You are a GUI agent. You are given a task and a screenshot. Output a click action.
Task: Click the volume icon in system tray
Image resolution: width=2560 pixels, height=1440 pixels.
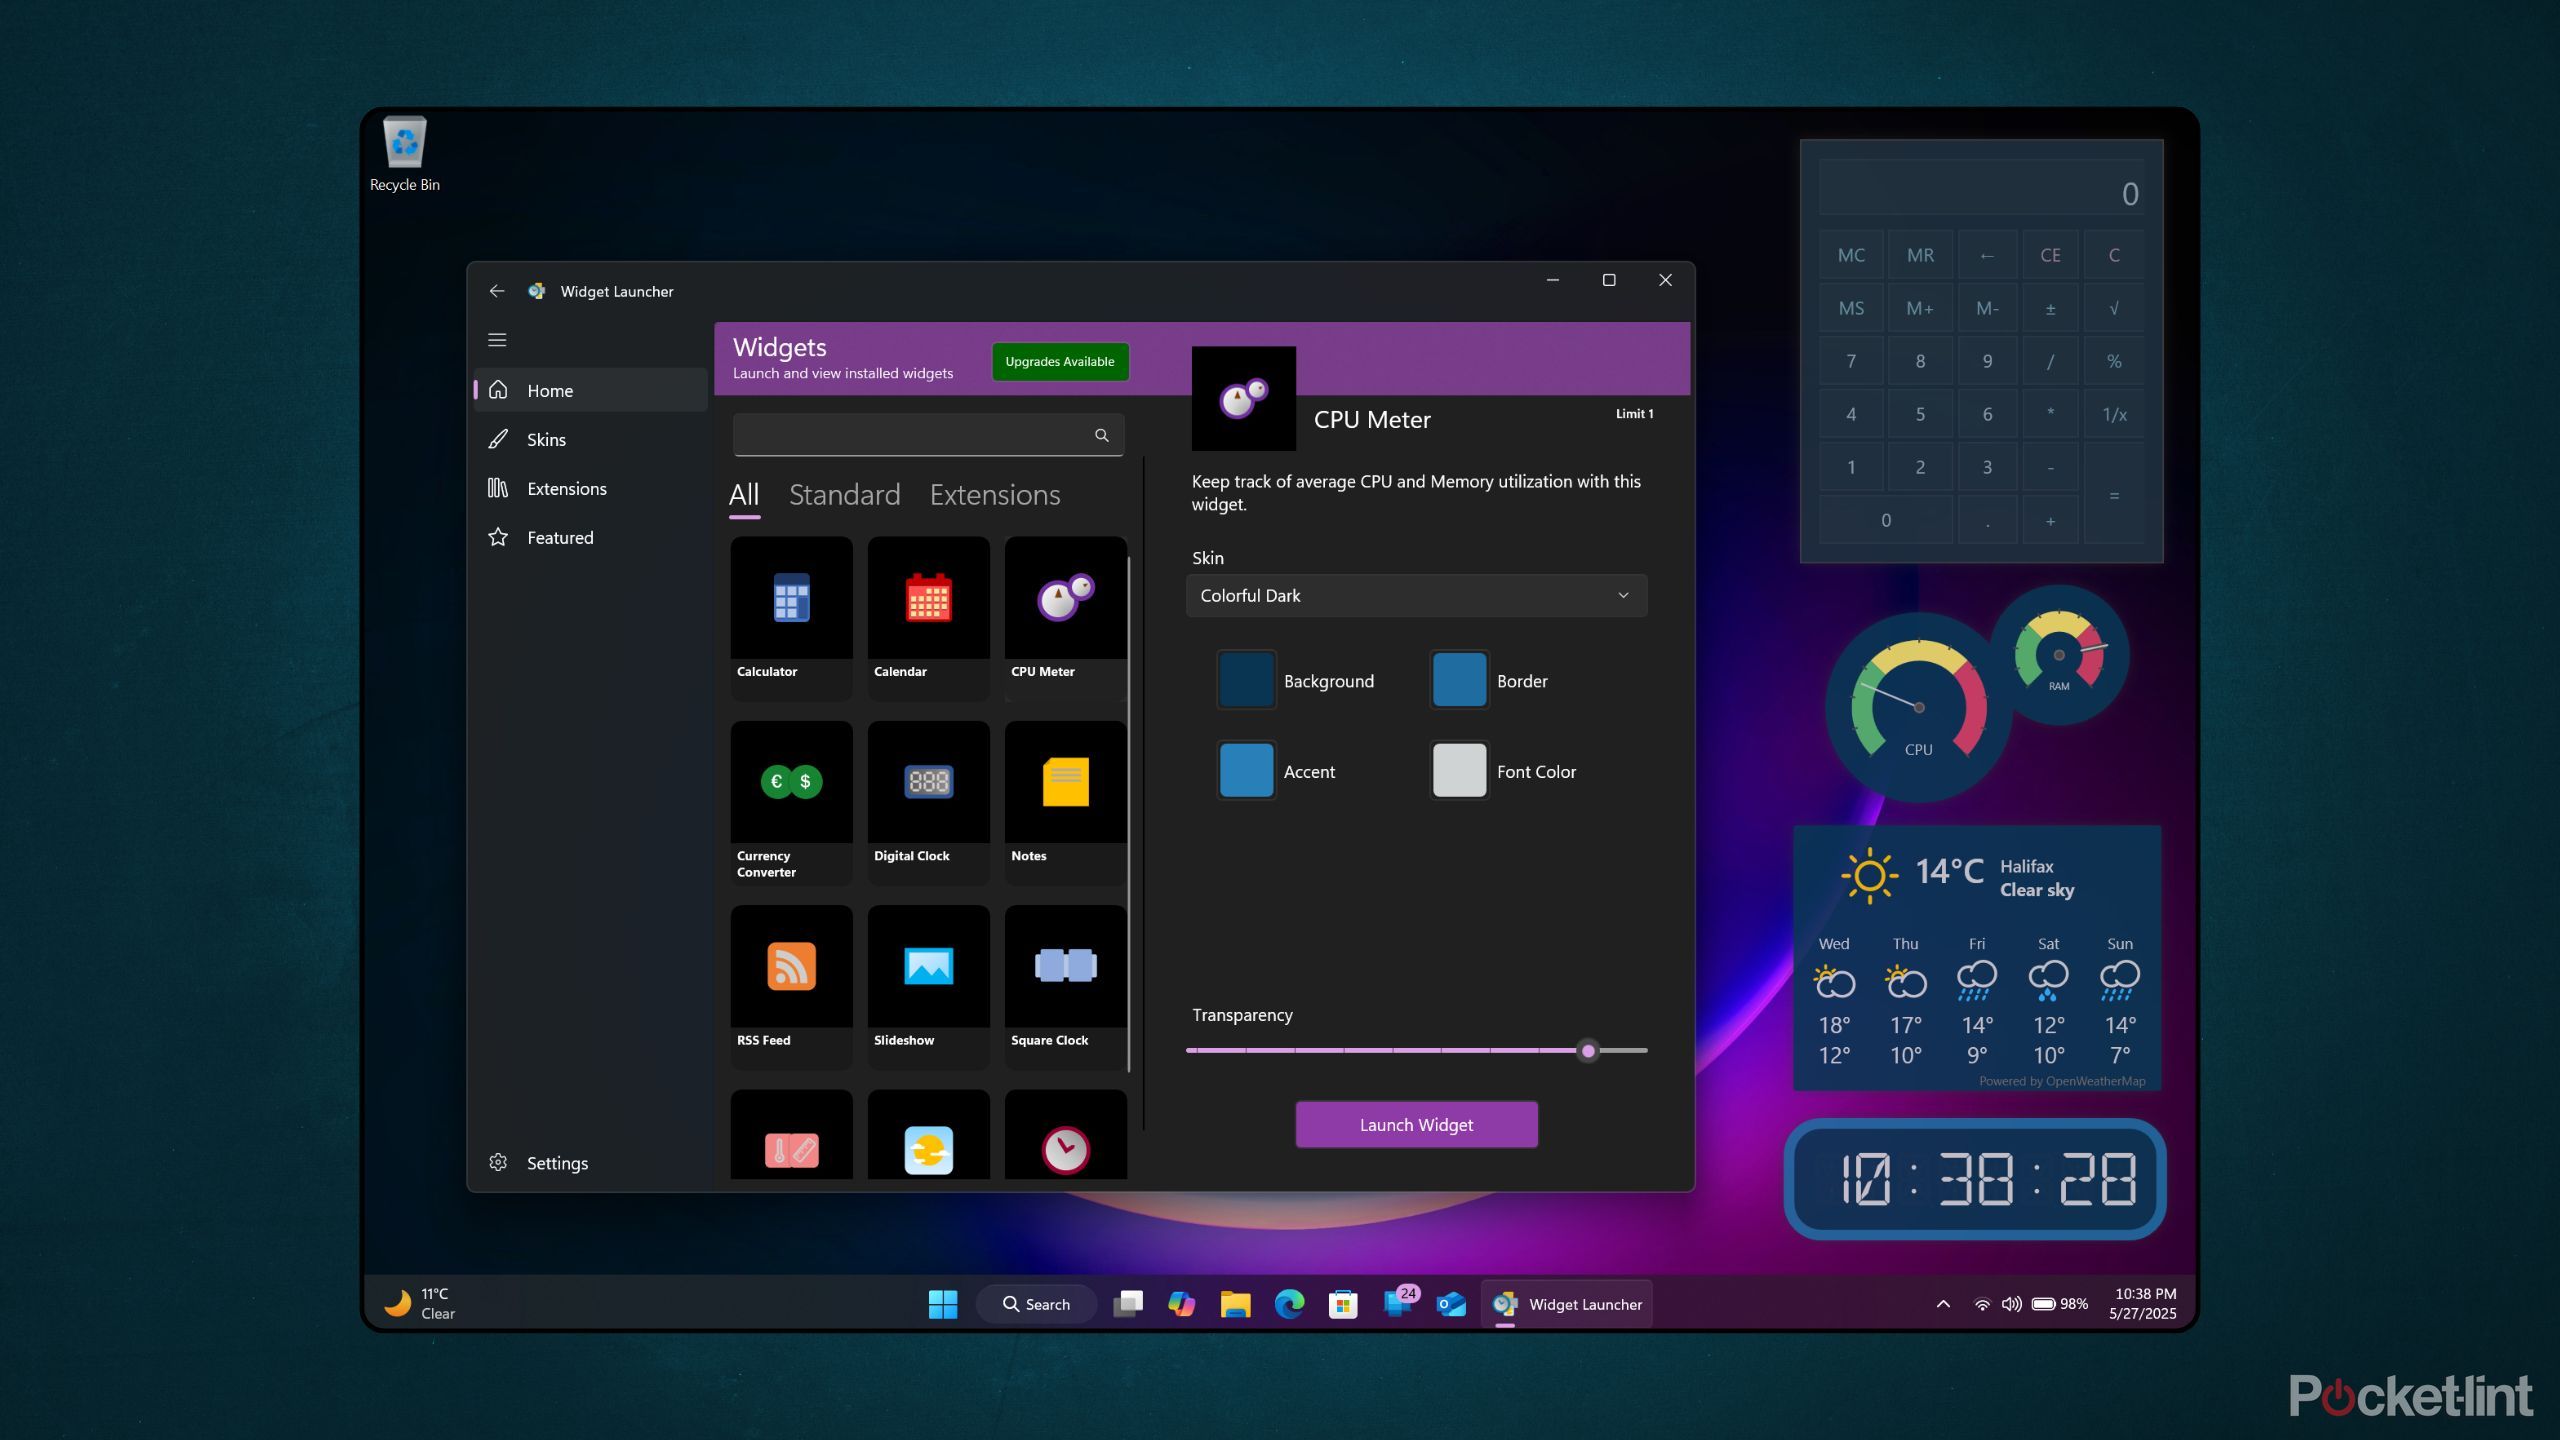pyautogui.click(x=2011, y=1304)
